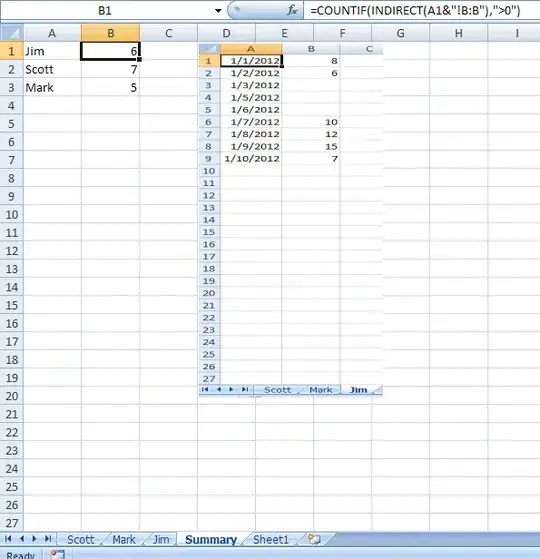Select cell B2 with value 7
Viewport: 540px width, 559px height.
coord(110,69)
